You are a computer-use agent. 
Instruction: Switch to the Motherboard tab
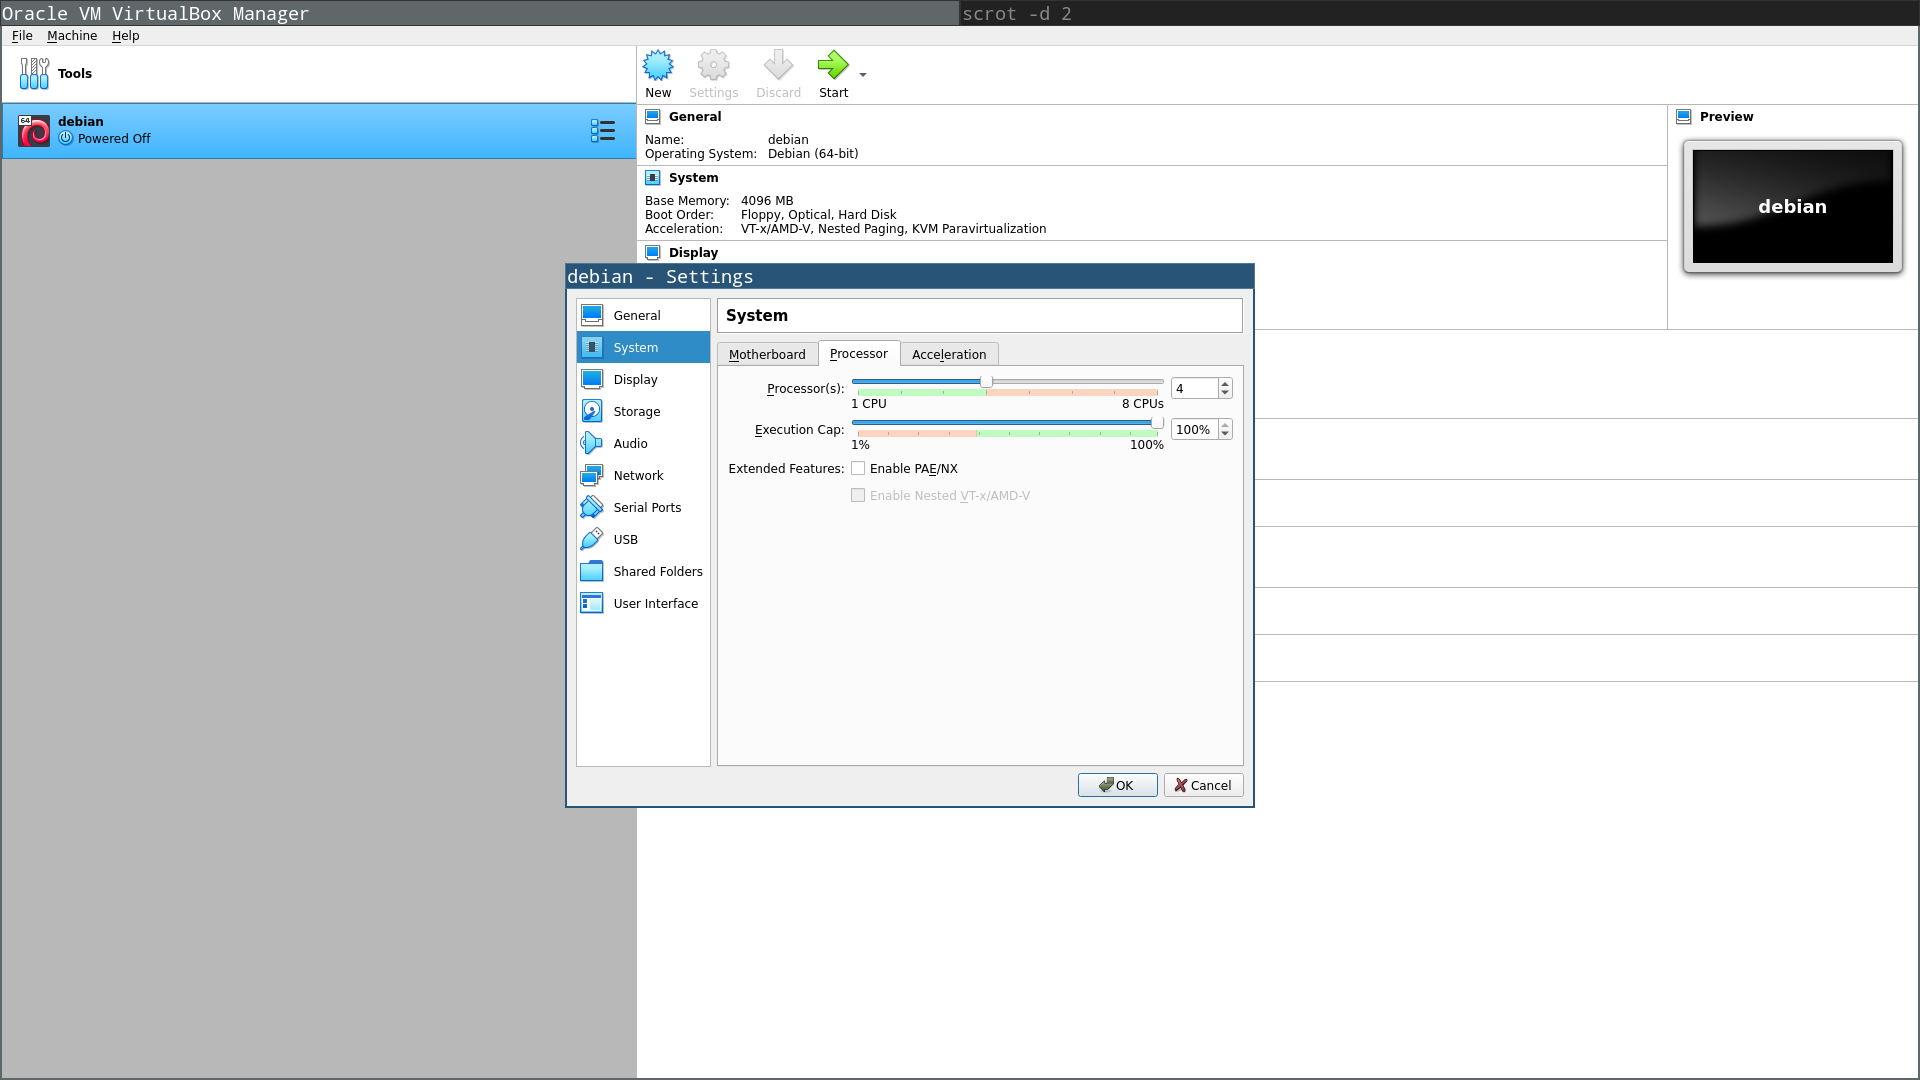[767, 354]
